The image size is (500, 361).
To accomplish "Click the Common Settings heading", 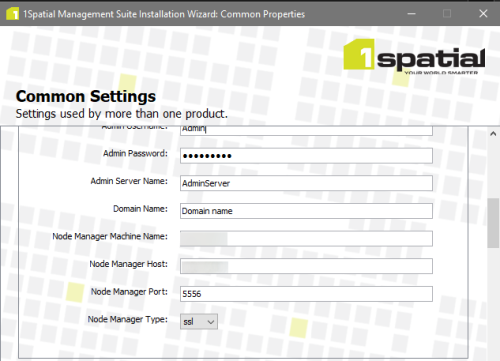I will [x=86, y=96].
